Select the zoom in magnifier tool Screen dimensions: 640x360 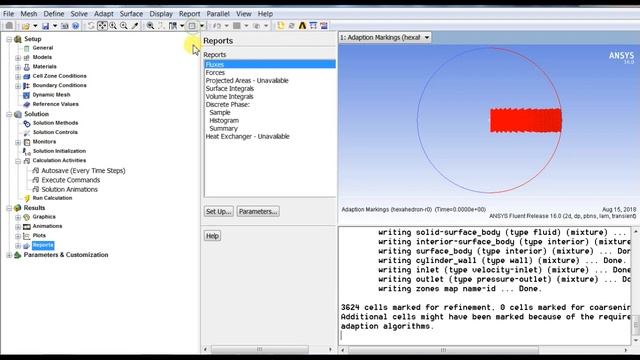(x=113, y=26)
